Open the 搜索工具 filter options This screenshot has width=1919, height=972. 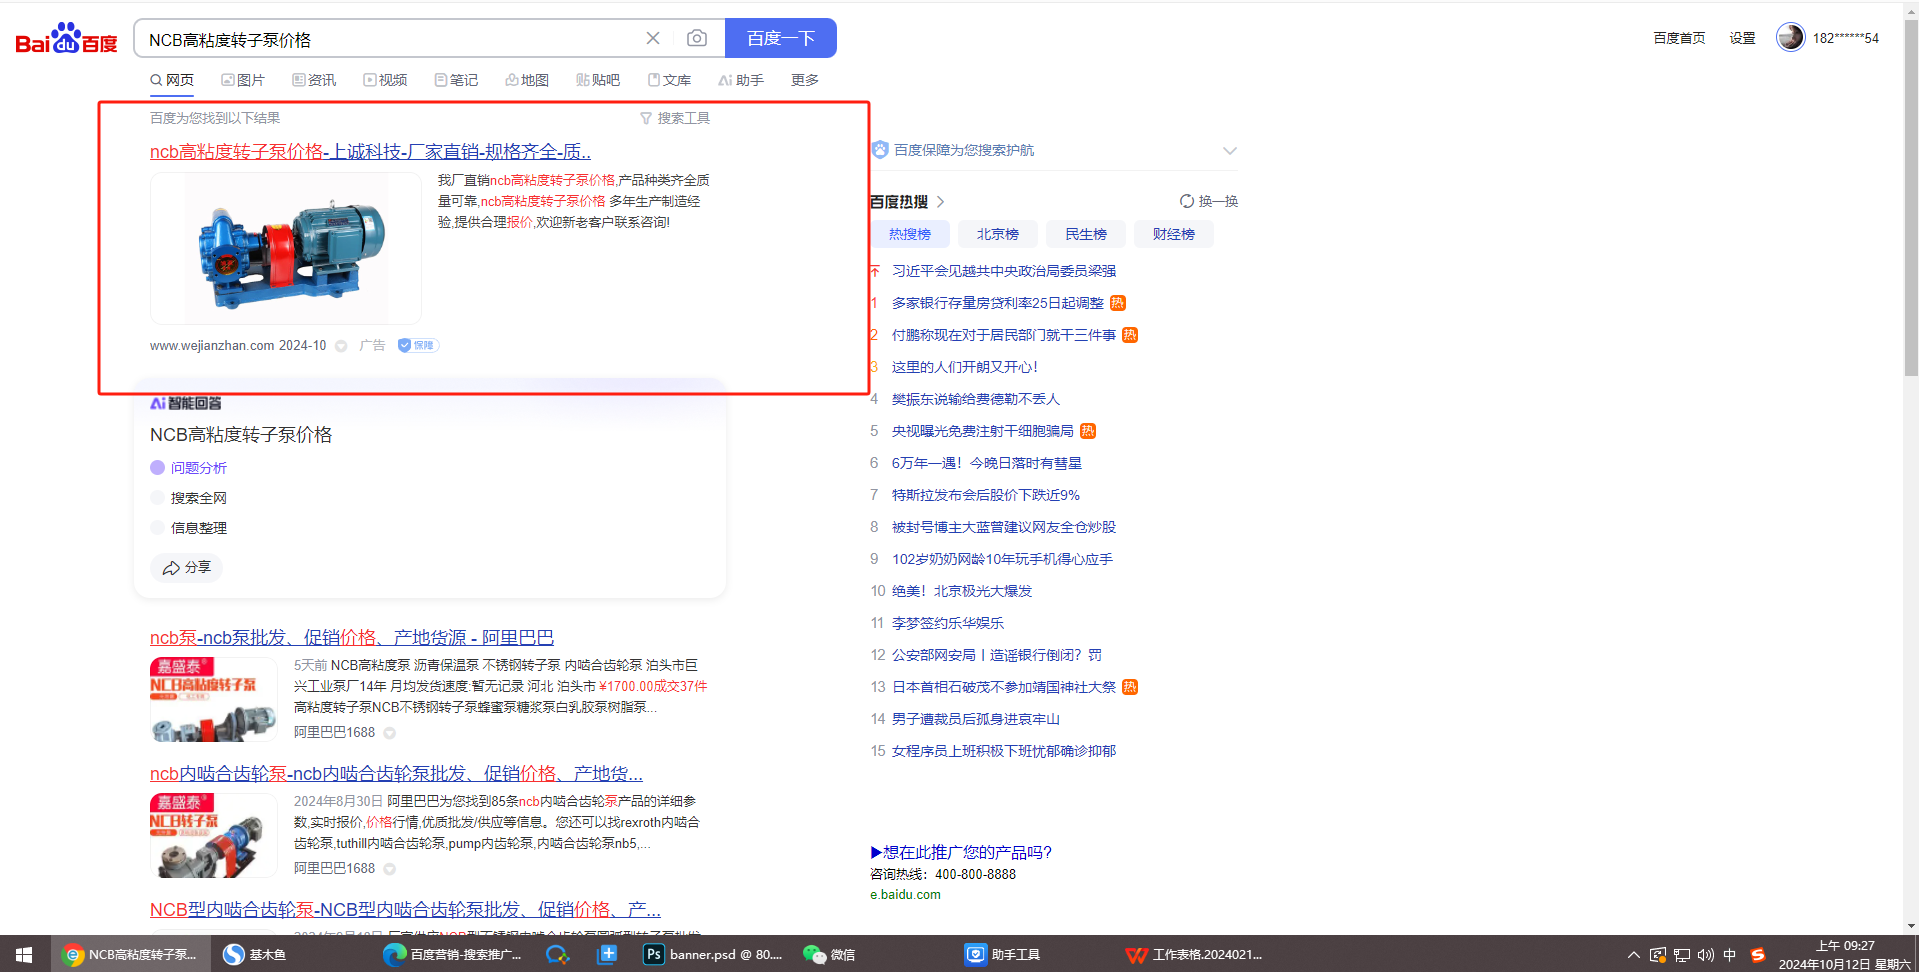(675, 118)
